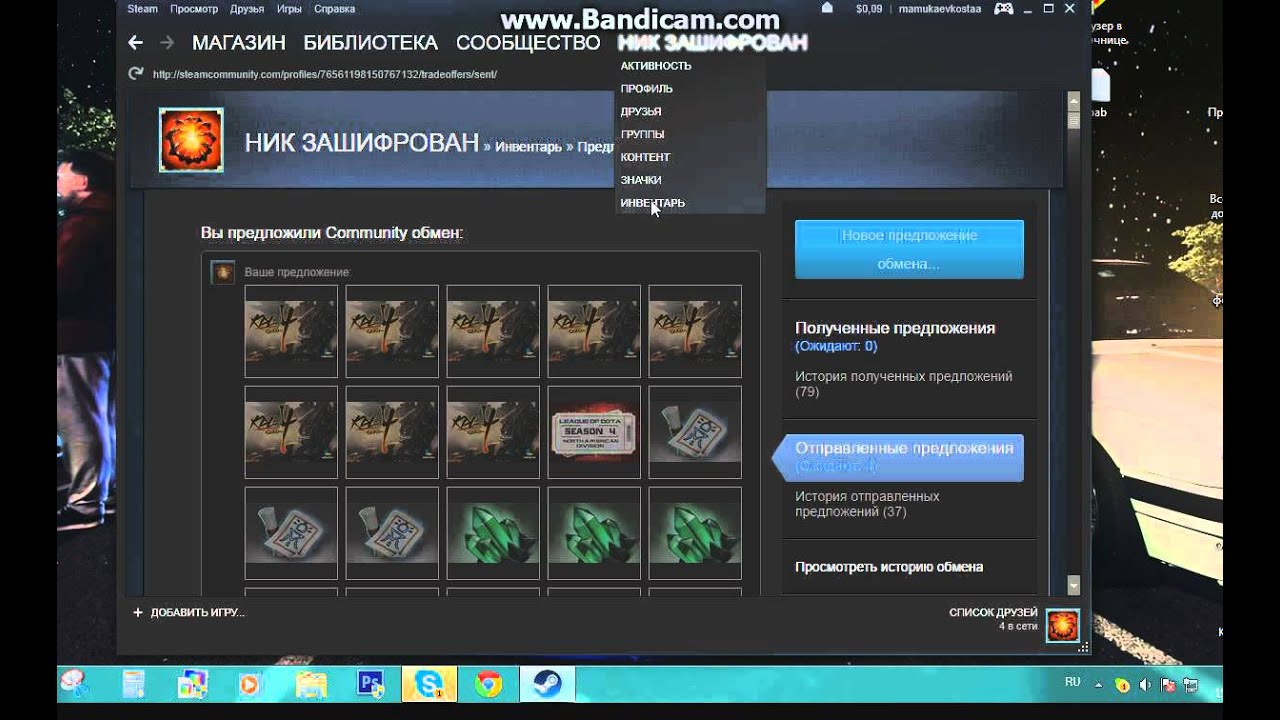Open the friends list avatar icon
1280x720 pixels.
point(1063,625)
